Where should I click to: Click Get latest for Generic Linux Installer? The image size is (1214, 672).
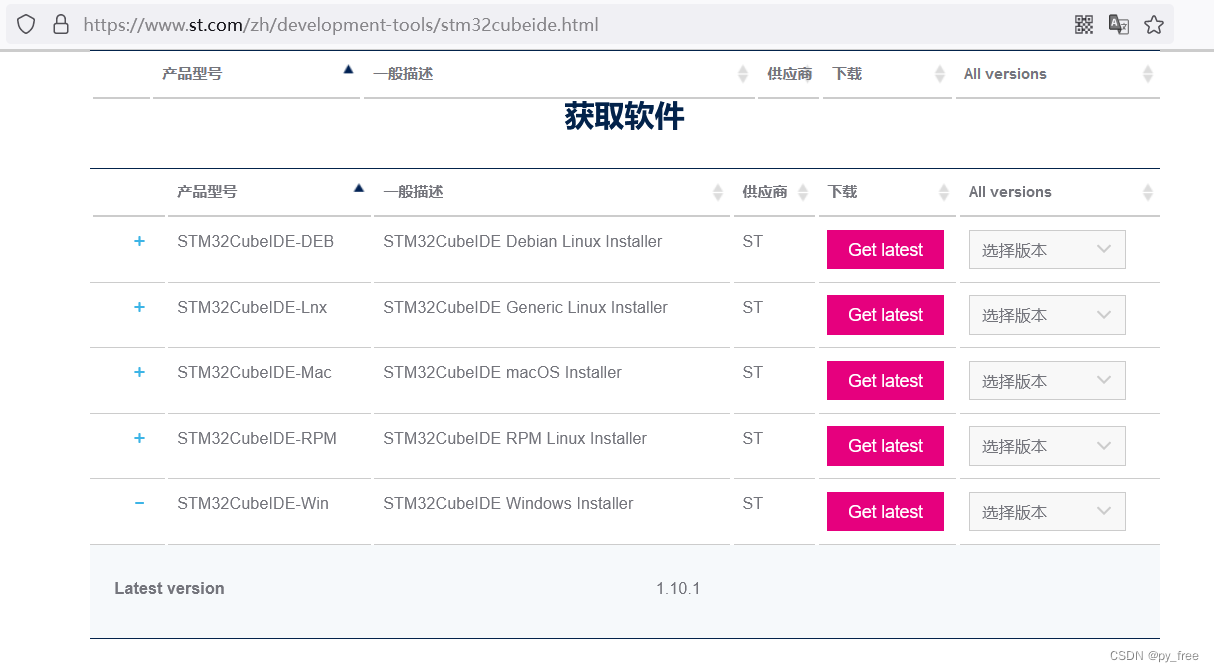click(x=885, y=315)
